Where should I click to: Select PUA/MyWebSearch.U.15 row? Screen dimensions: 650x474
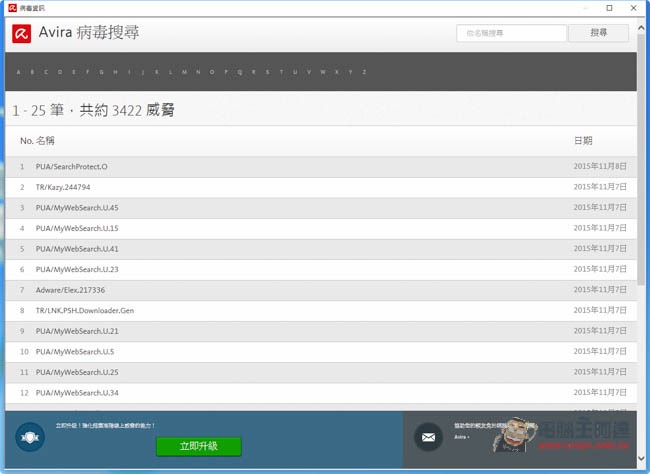tap(321, 228)
